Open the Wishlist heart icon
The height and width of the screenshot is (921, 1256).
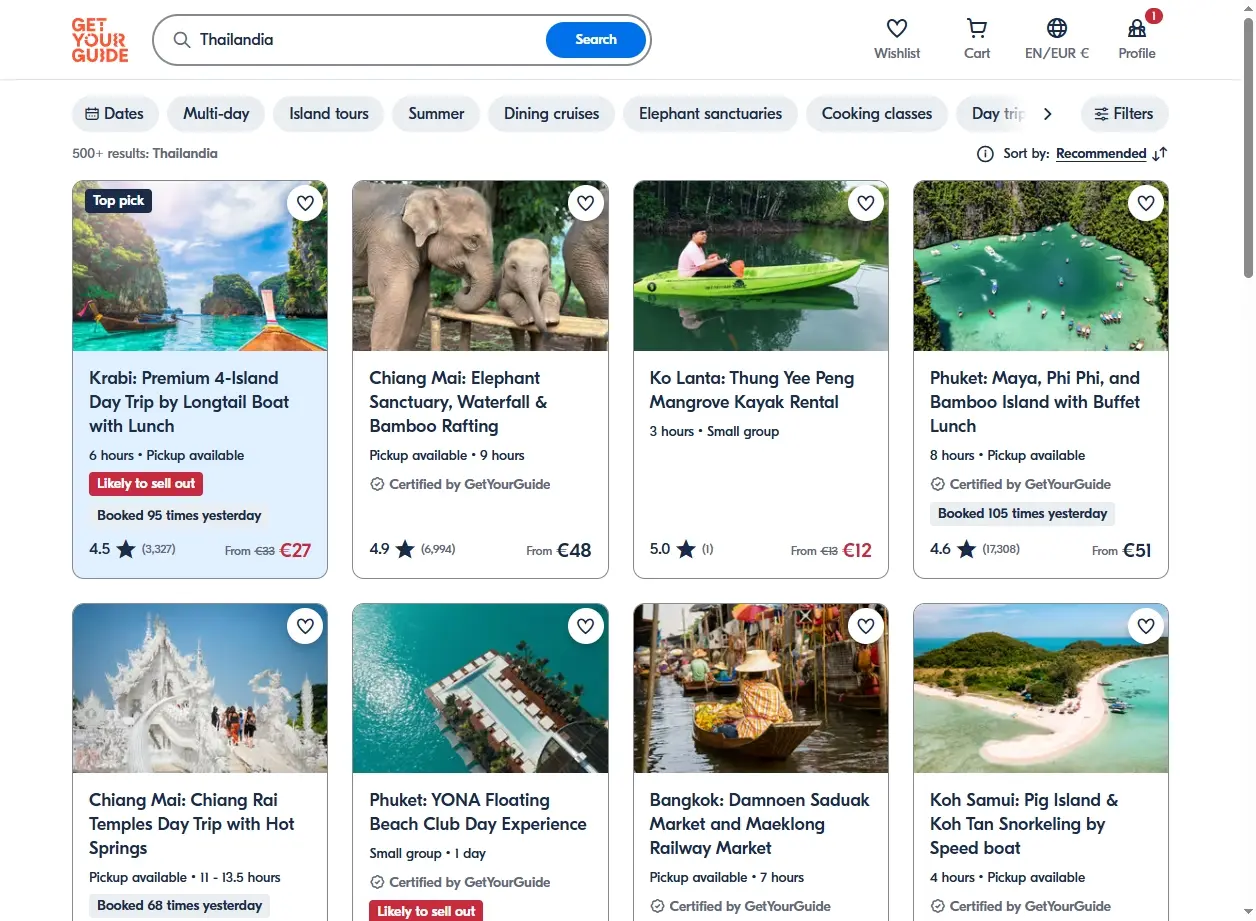897,28
